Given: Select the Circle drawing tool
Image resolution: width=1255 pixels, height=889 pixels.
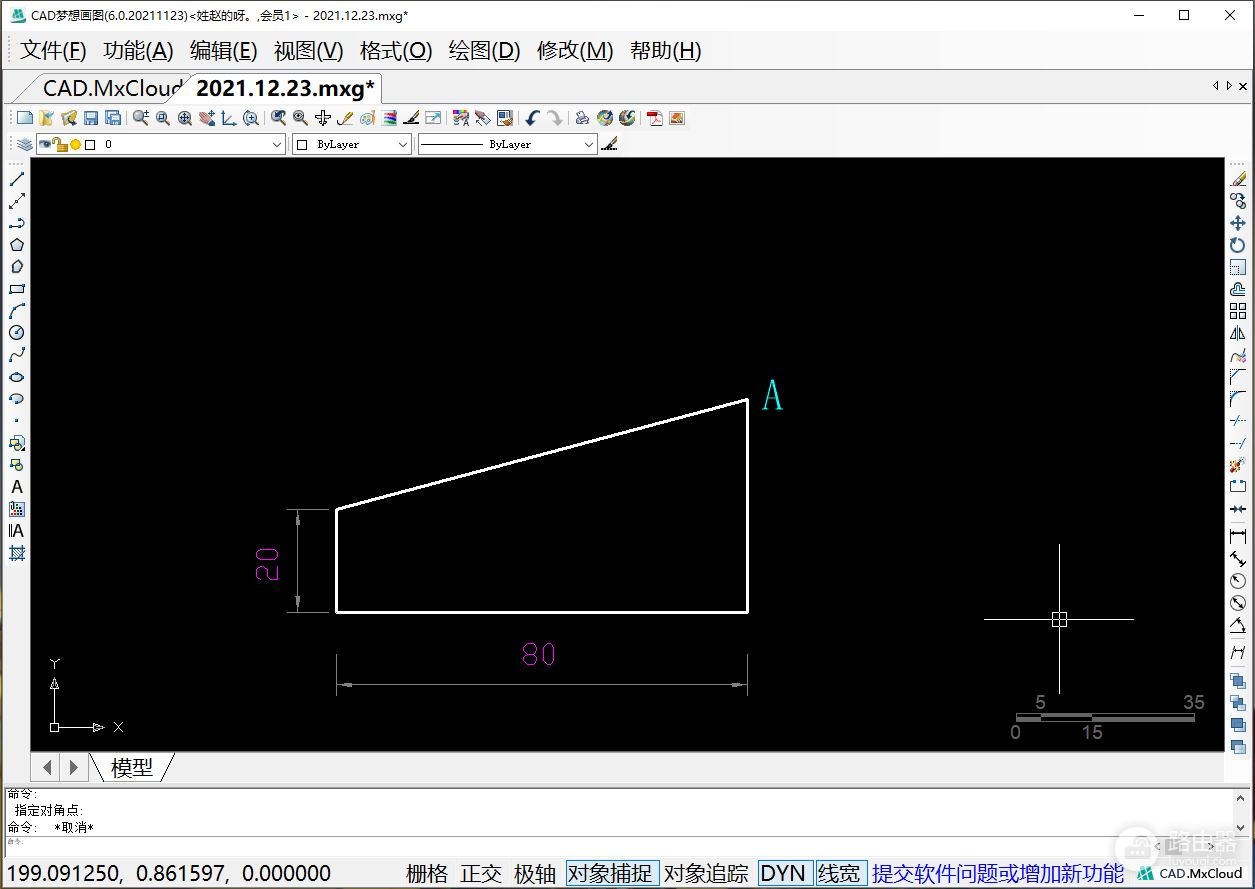Looking at the screenshot, I should pyautogui.click(x=17, y=333).
